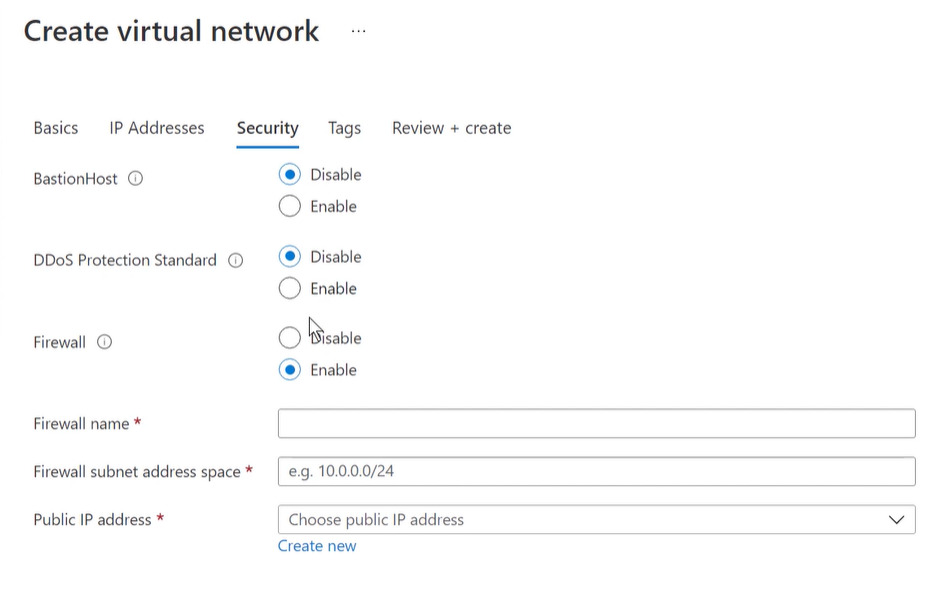Focus the Firewall name input field
943x593 pixels.
coord(597,423)
